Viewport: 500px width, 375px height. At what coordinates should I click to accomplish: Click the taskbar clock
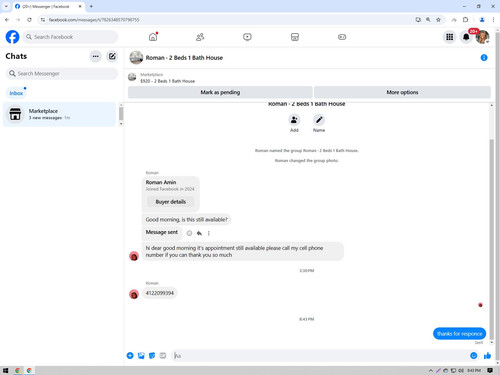(474, 370)
